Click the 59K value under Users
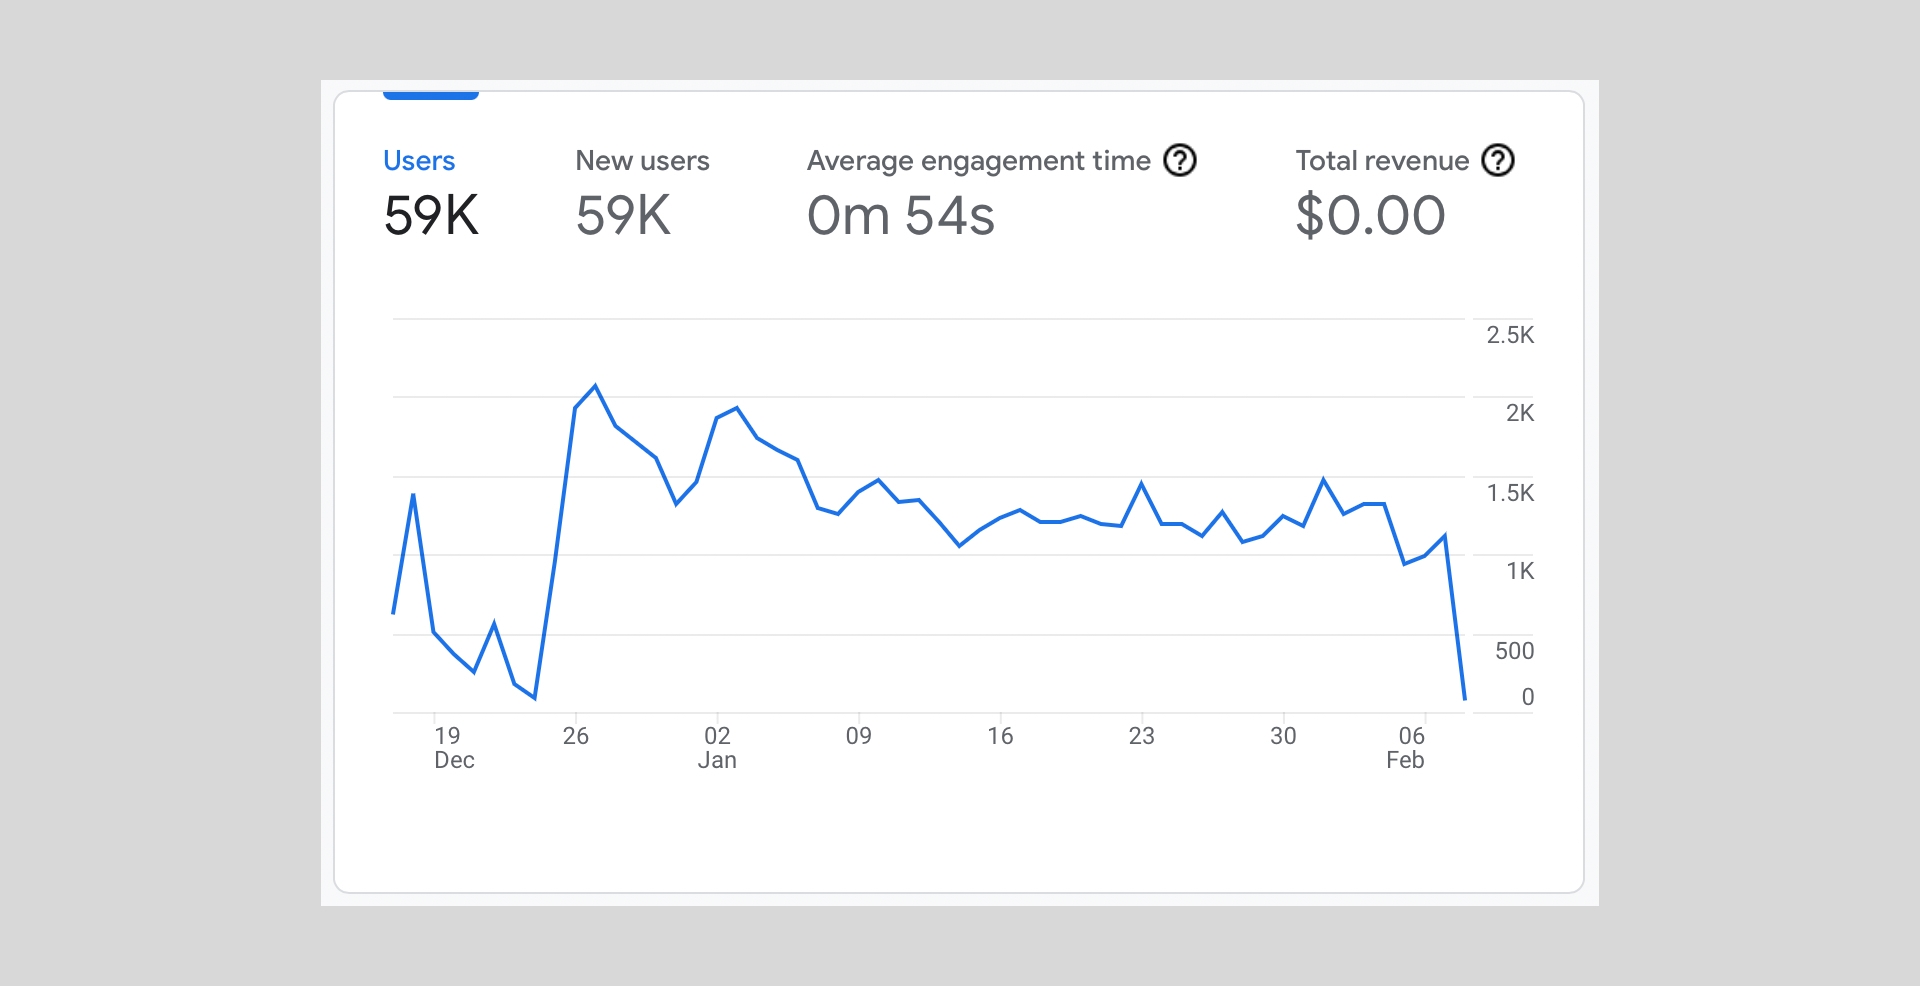The image size is (1920, 986). (x=431, y=216)
